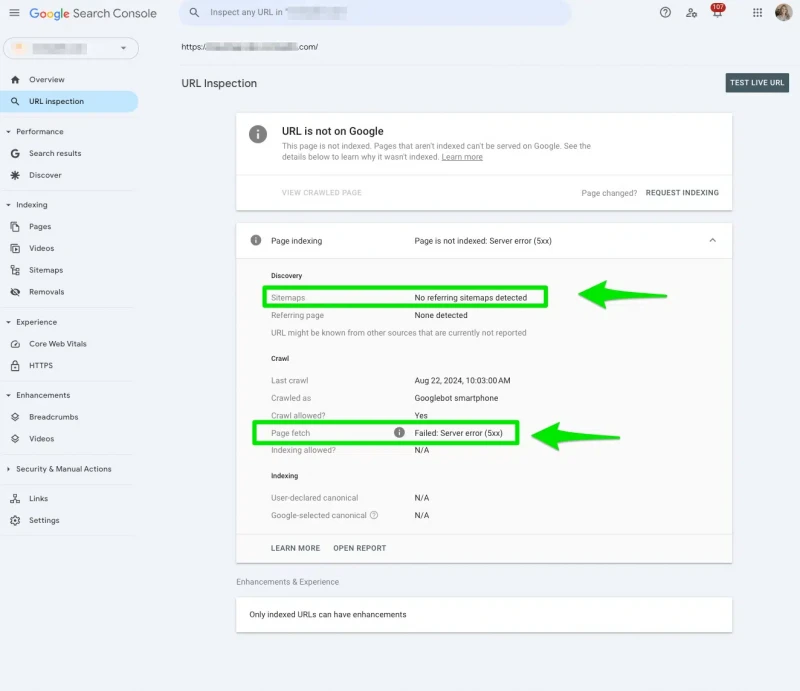Click the 'No referring sitemaps detected' text
The width and height of the screenshot is (800, 691).
pyautogui.click(x=470, y=298)
